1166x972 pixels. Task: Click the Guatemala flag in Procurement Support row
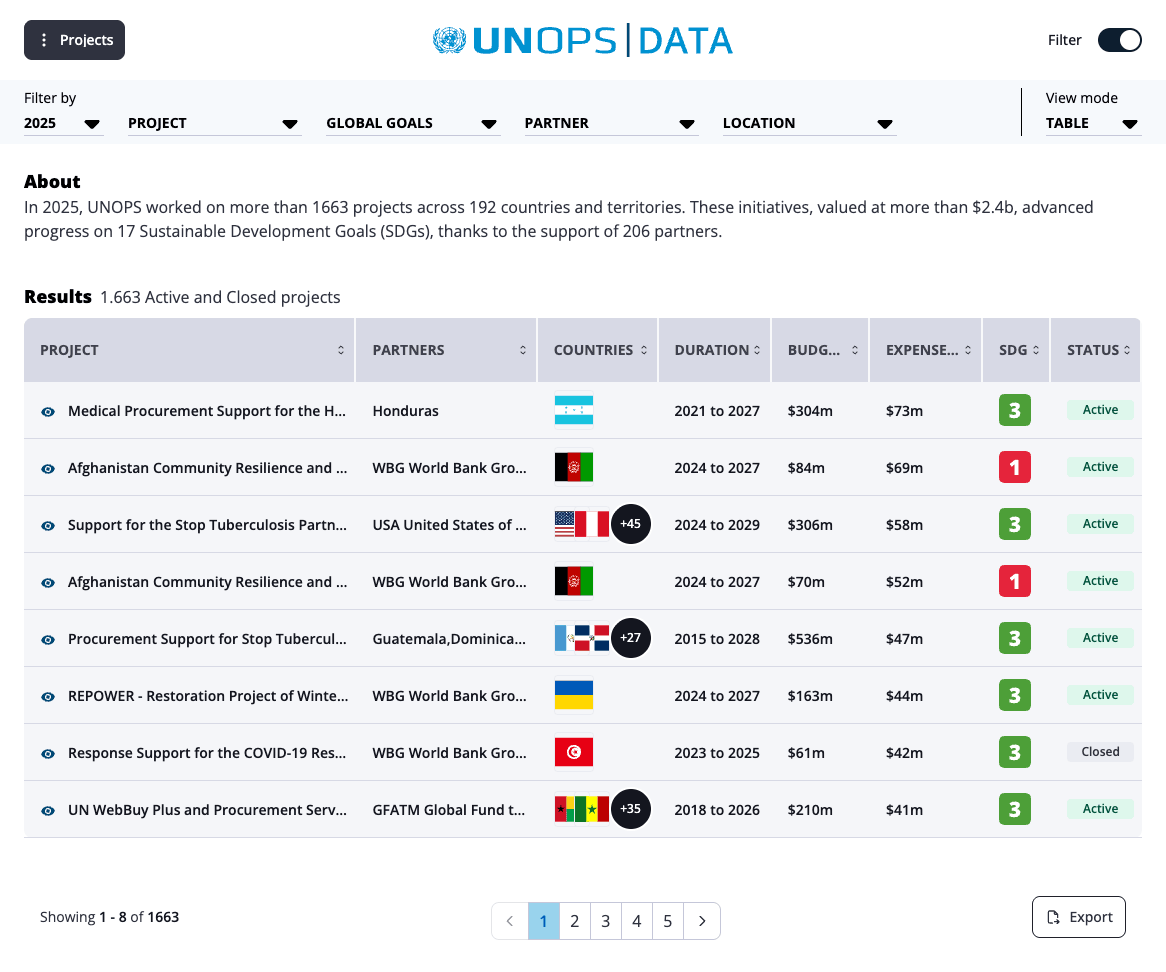[x=564, y=638]
